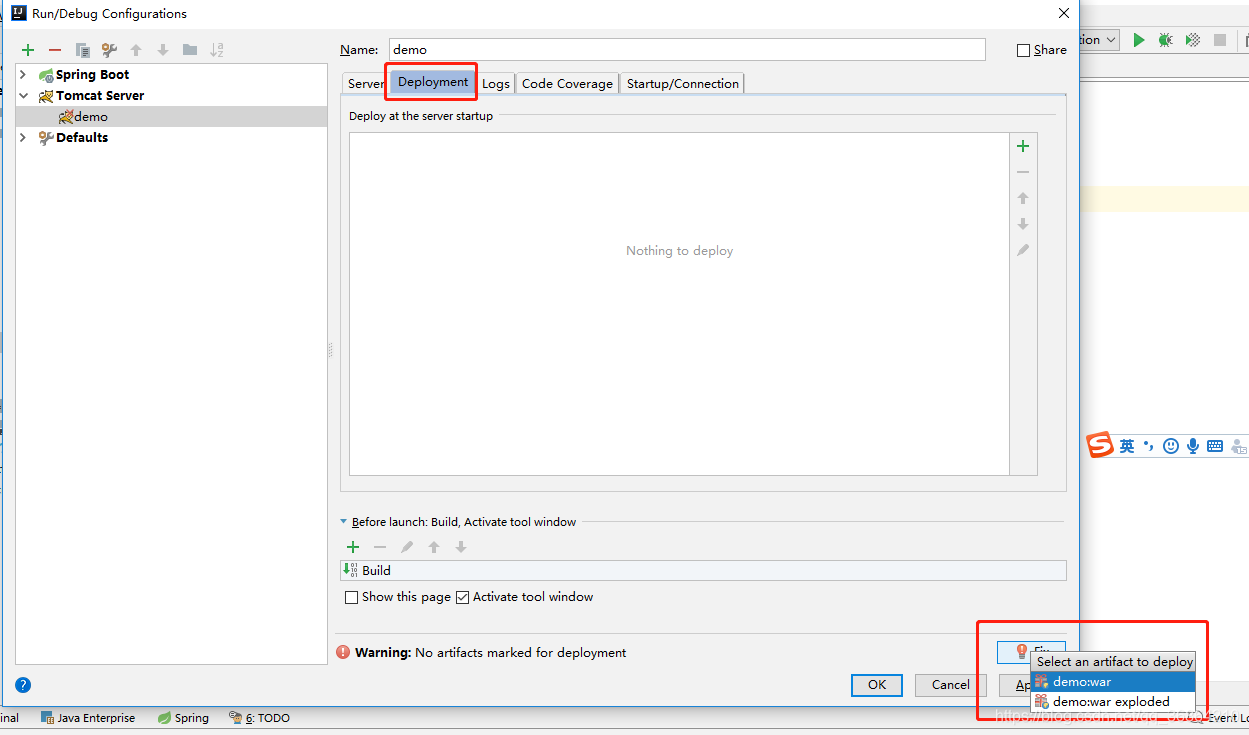
Task: Move before-launch task down arrow
Action: [x=461, y=547]
